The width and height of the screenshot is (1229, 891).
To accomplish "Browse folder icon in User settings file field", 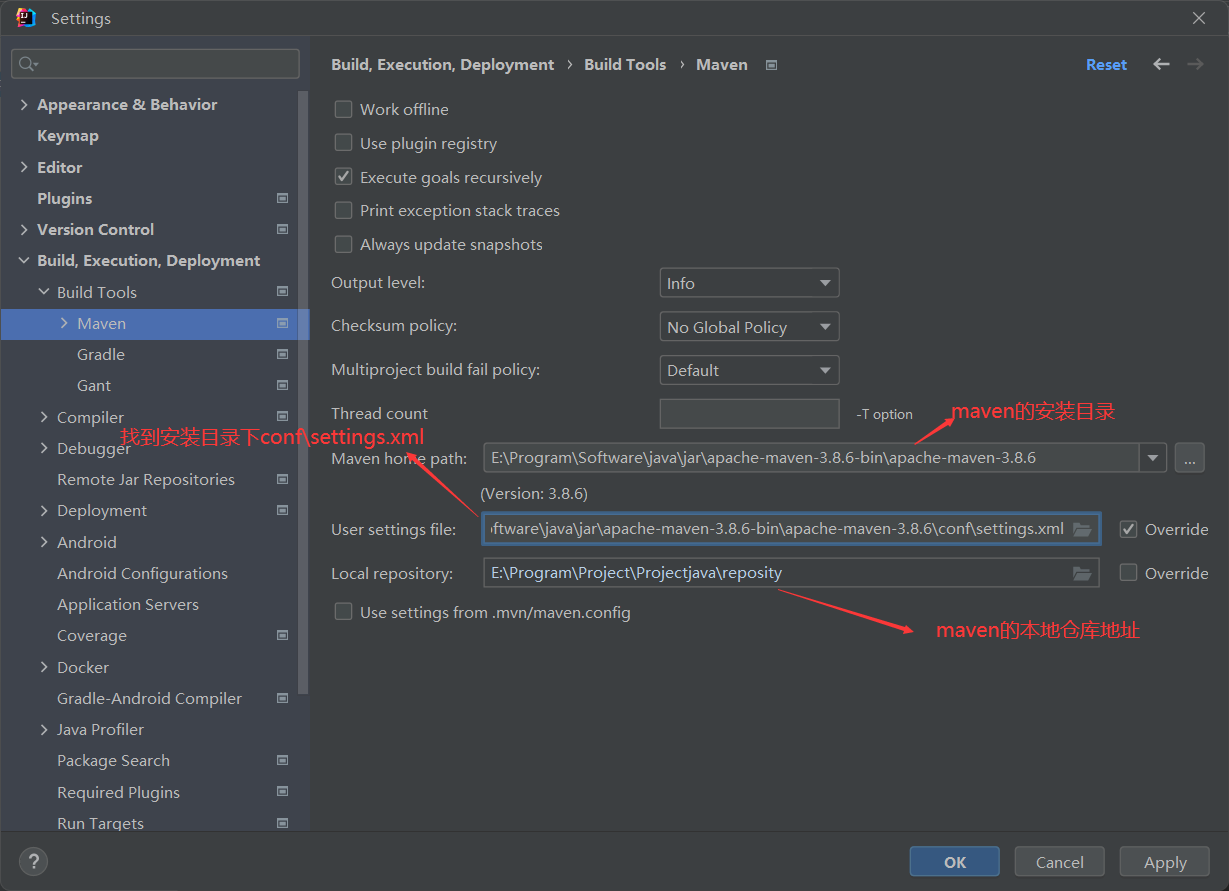I will (x=1082, y=529).
